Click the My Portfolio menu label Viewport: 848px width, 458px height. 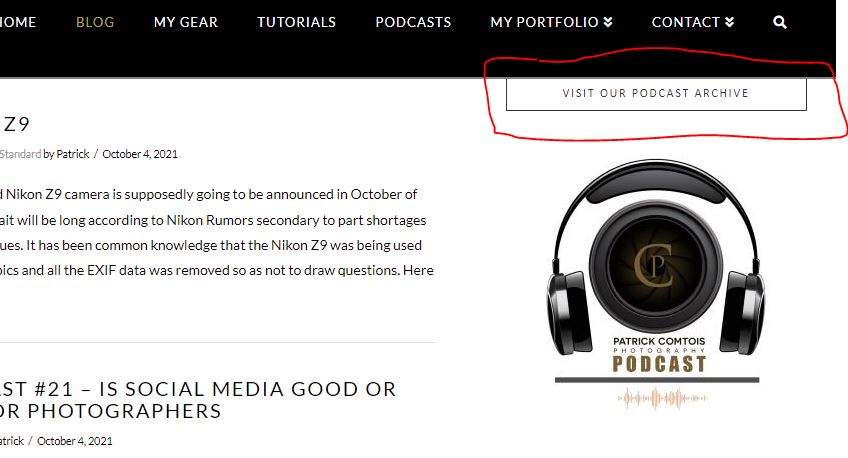(545, 22)
